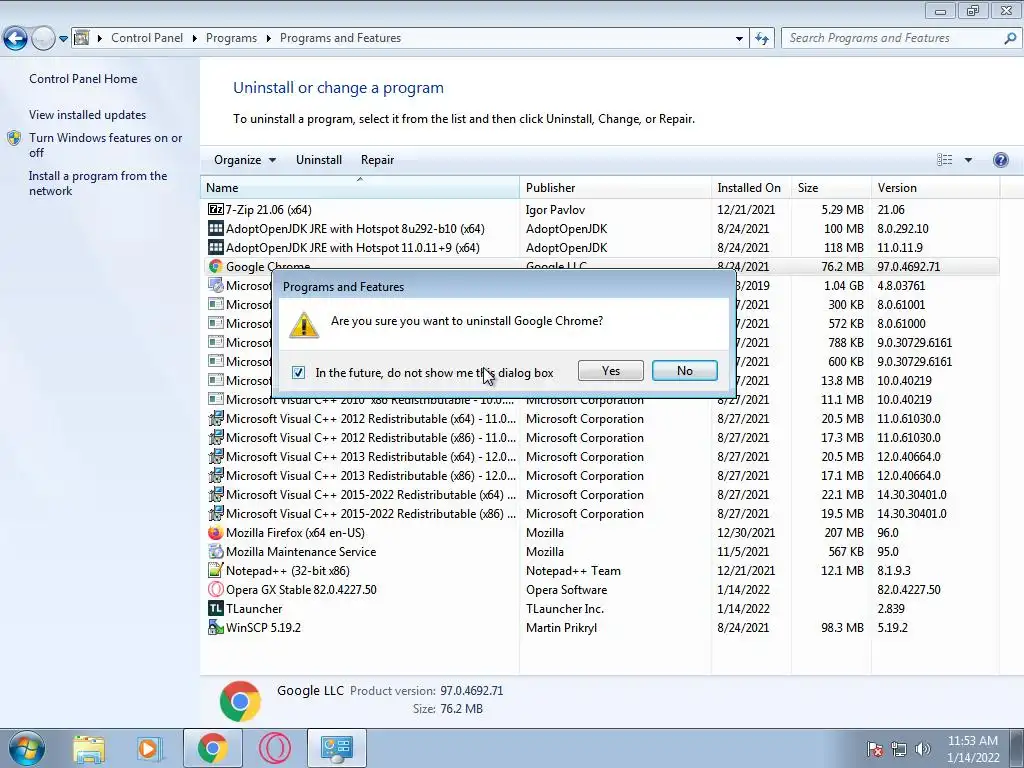This screenshot has height=768, width=1024.
Task: Select the 207 MB size cell for Firefox
Action: point(844,533)
